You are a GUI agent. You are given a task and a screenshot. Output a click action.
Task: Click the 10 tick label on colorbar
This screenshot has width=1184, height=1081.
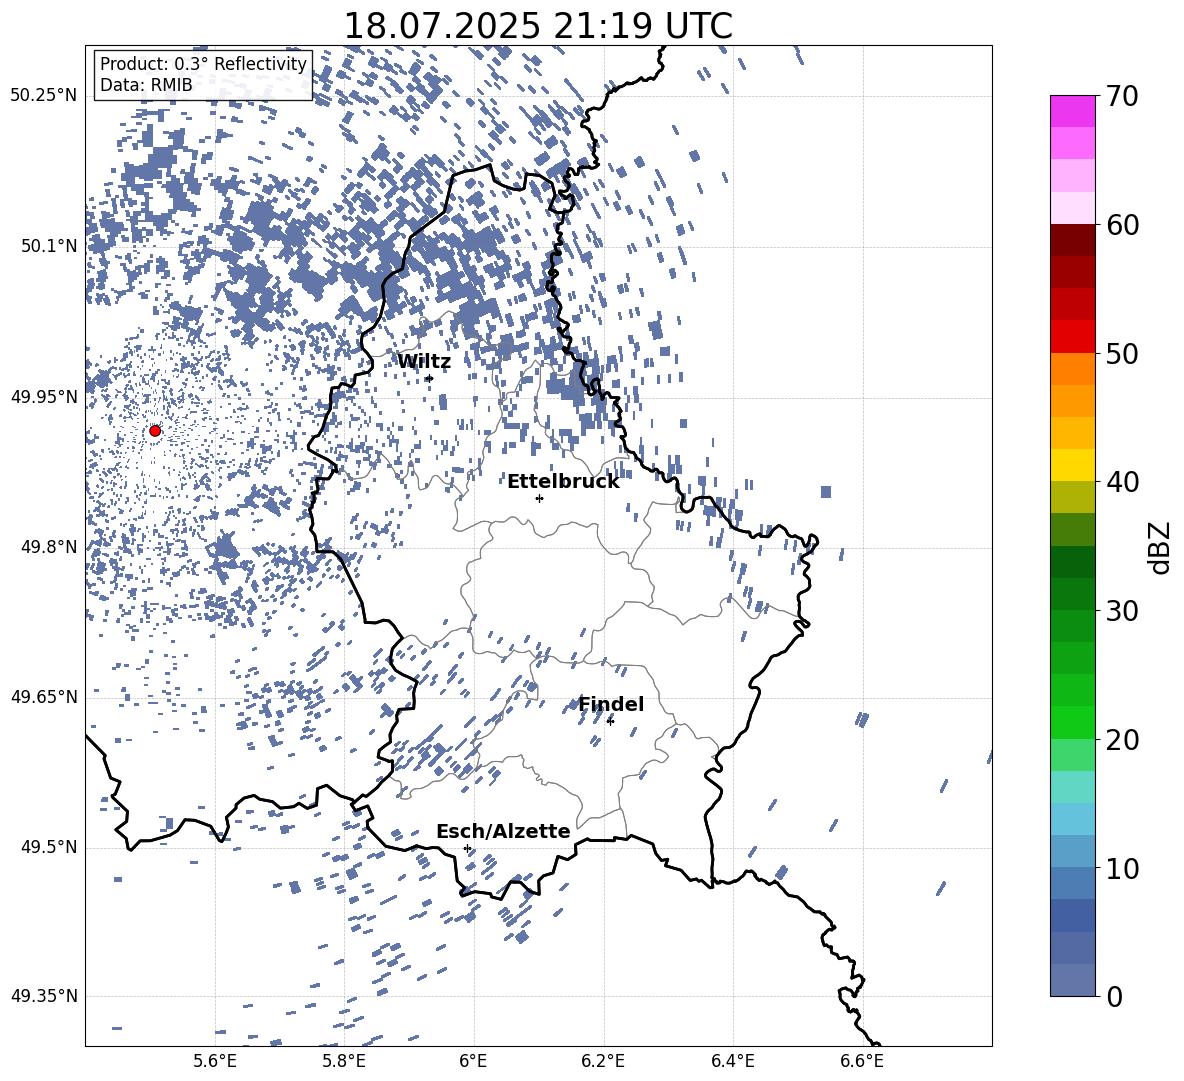pyautogui.click(x=1123, y=868)
